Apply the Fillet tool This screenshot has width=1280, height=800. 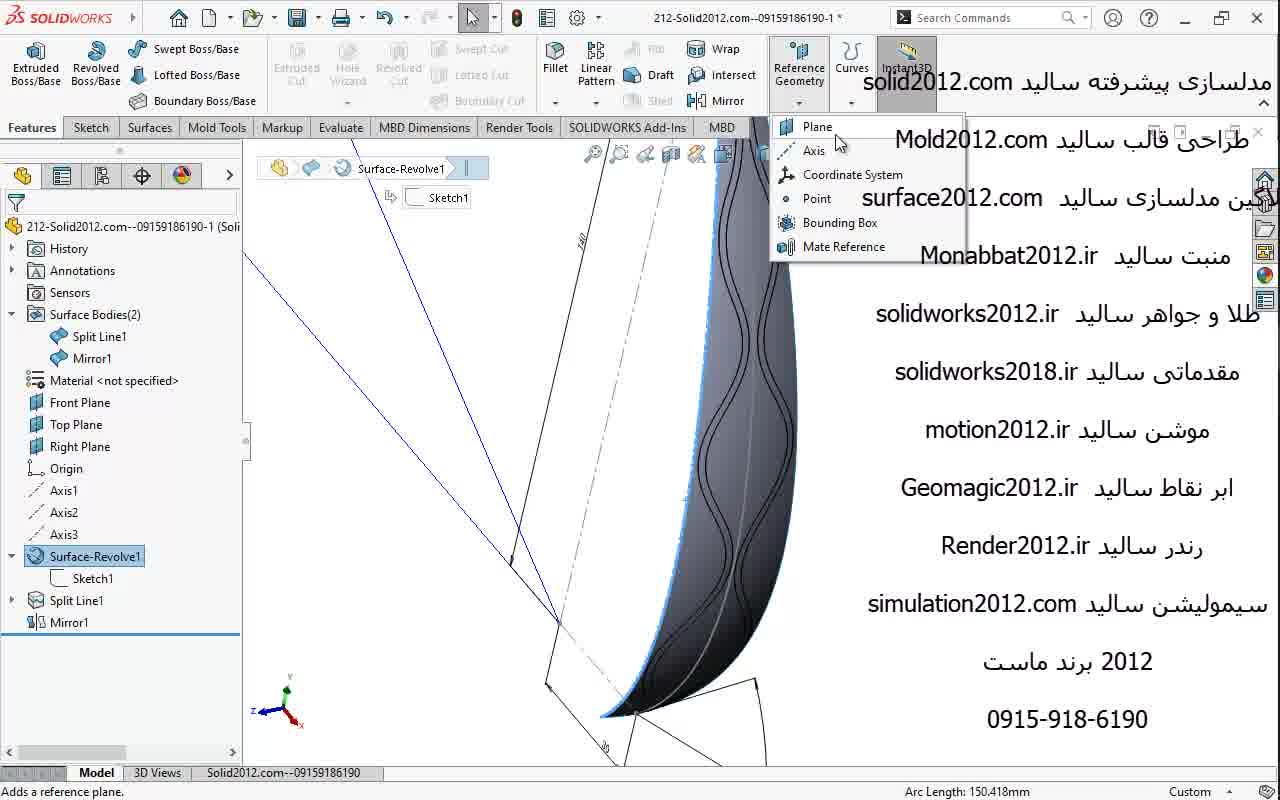coord(555,58)
